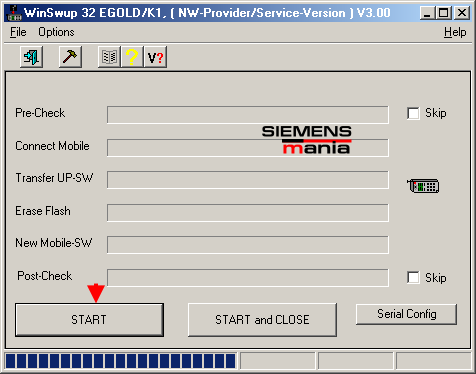Click the START and CLOSE button
Screen dimensions: 476x374
[262, 320]
